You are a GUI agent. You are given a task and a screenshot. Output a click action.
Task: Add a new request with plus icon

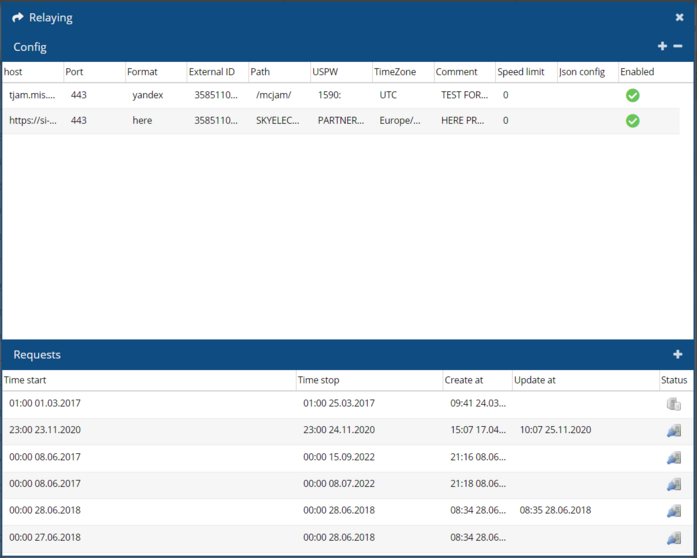678,355
